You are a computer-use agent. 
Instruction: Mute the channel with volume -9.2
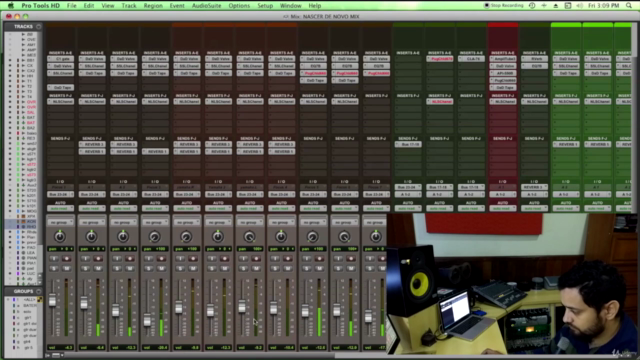tap(256, 268)
